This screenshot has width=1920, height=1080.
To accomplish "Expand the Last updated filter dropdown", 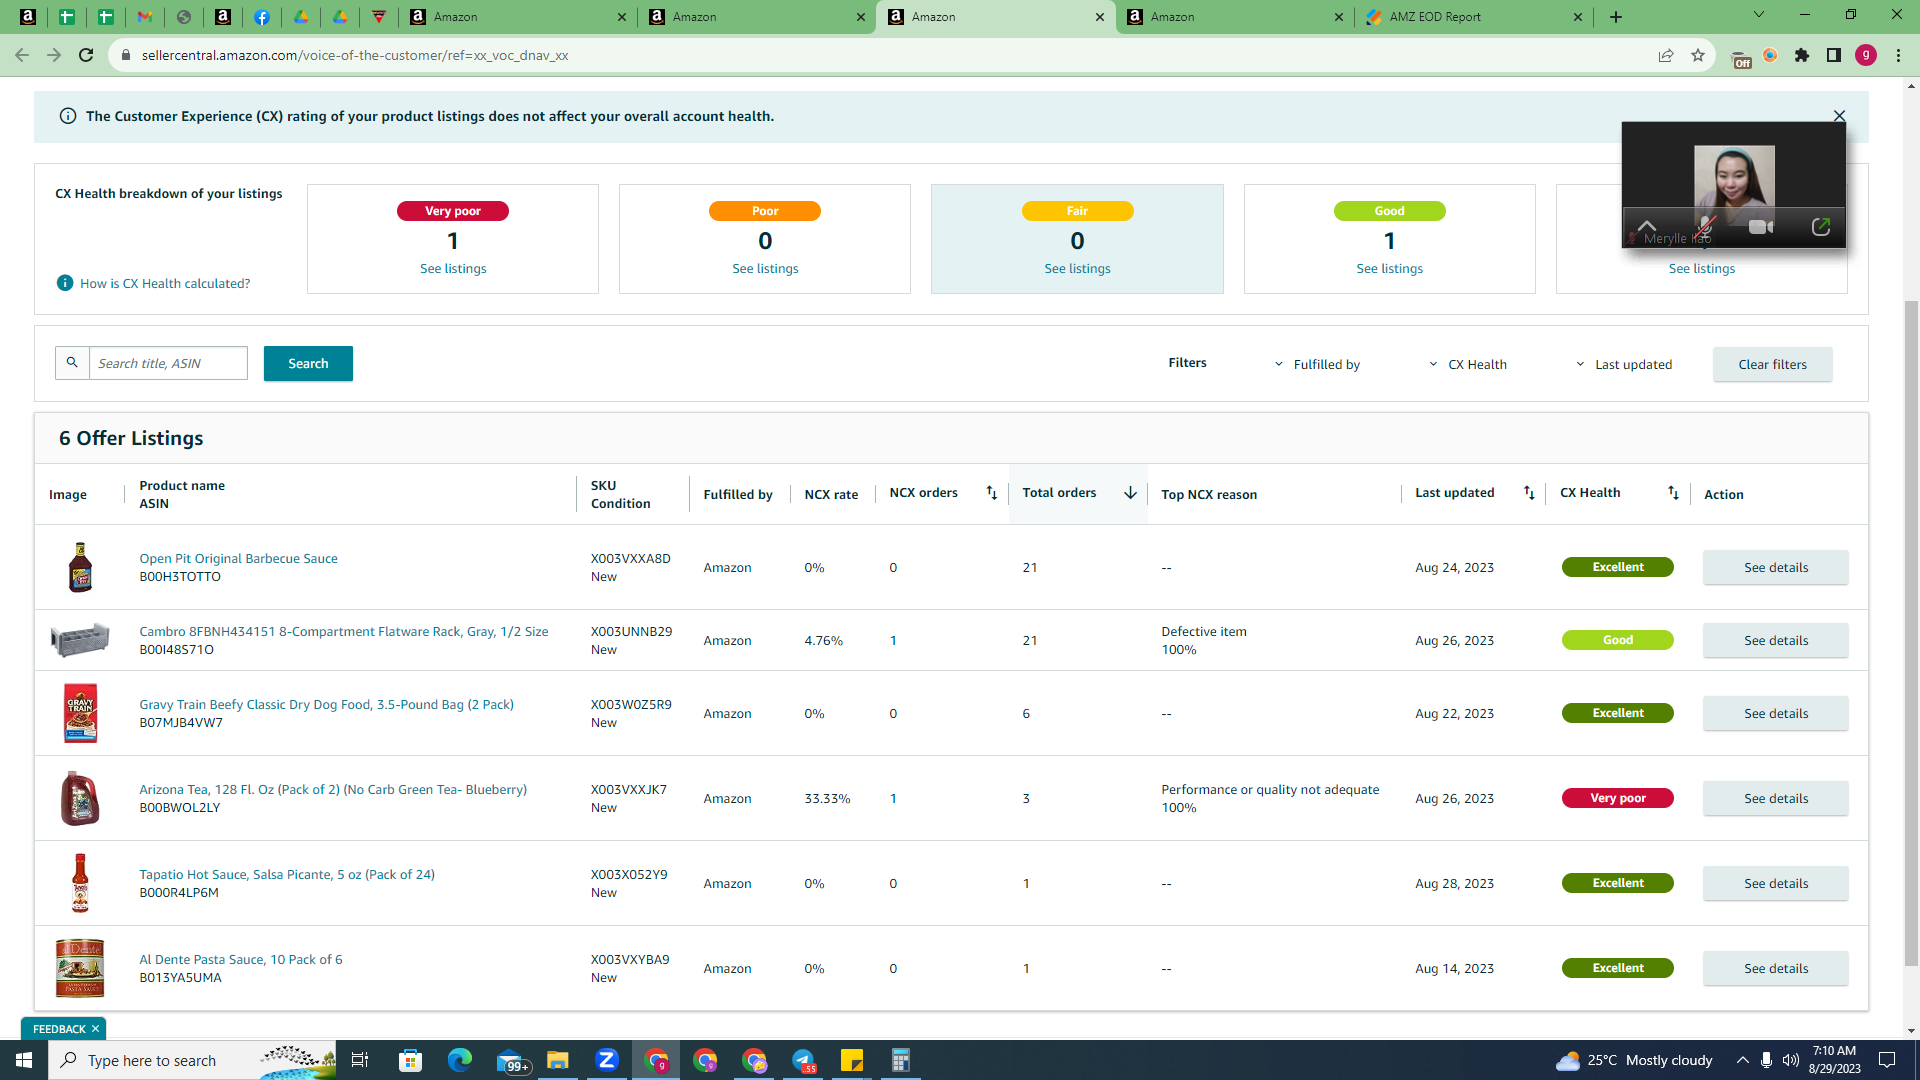I will 1624,364.
